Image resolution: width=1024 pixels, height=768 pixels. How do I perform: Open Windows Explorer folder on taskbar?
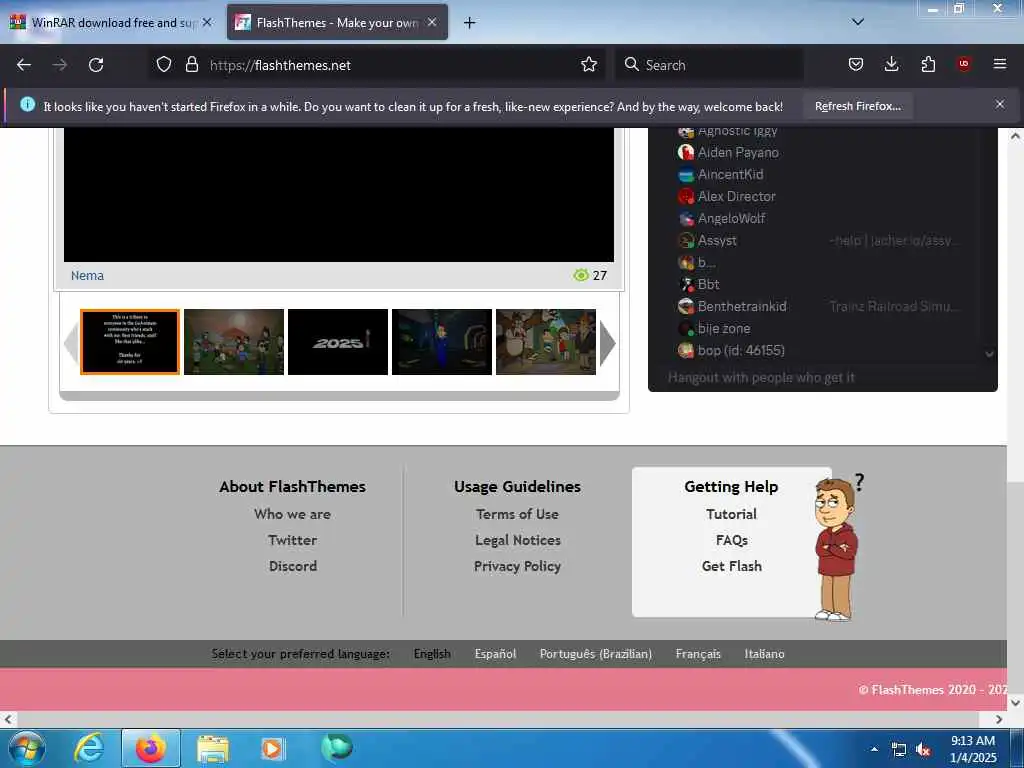click(213, 749)
